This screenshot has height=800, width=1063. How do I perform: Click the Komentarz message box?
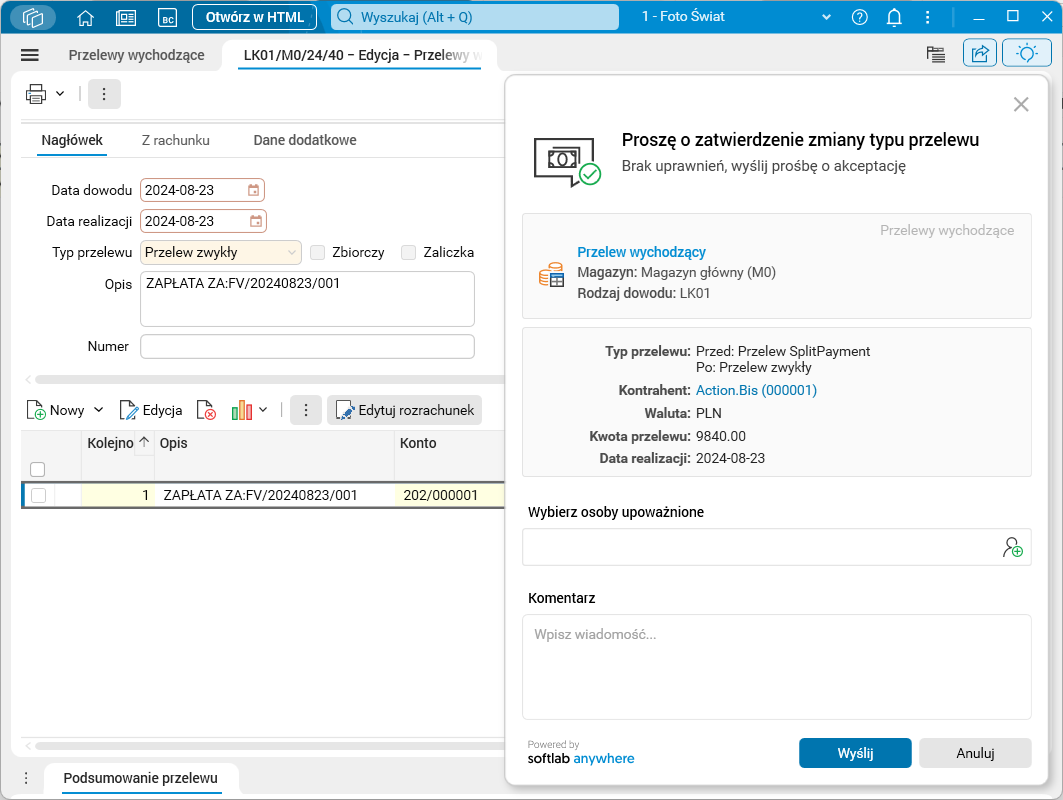click(x=777, y=667)
